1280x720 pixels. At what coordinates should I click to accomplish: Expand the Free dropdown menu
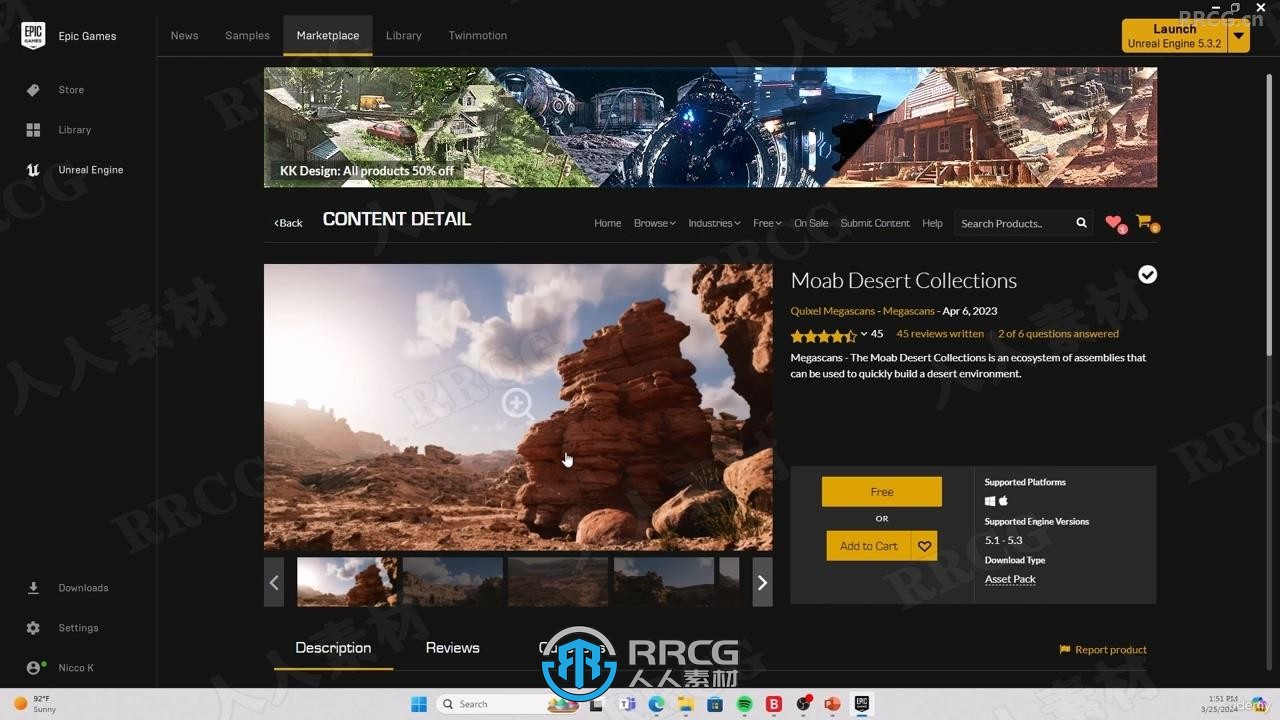coord(767,223)
